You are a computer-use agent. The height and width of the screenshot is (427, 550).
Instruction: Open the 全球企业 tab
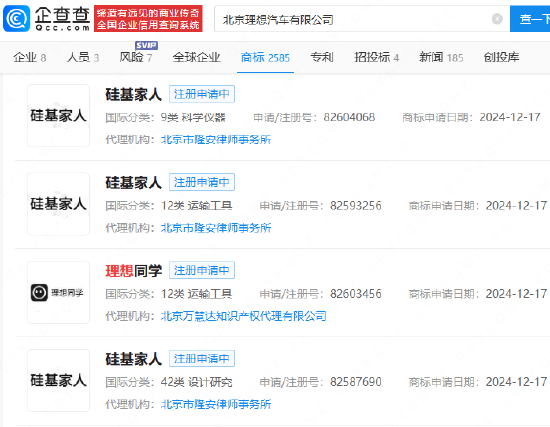[x=196, y=57]
